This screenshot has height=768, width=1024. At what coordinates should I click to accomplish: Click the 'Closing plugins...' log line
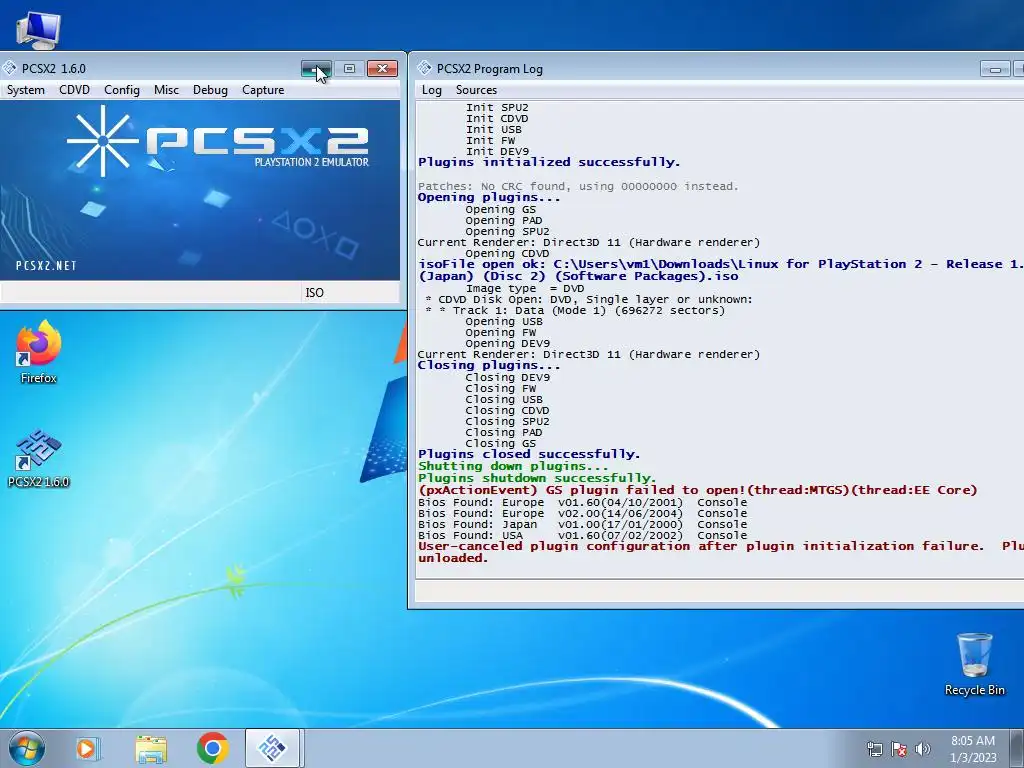488,365
